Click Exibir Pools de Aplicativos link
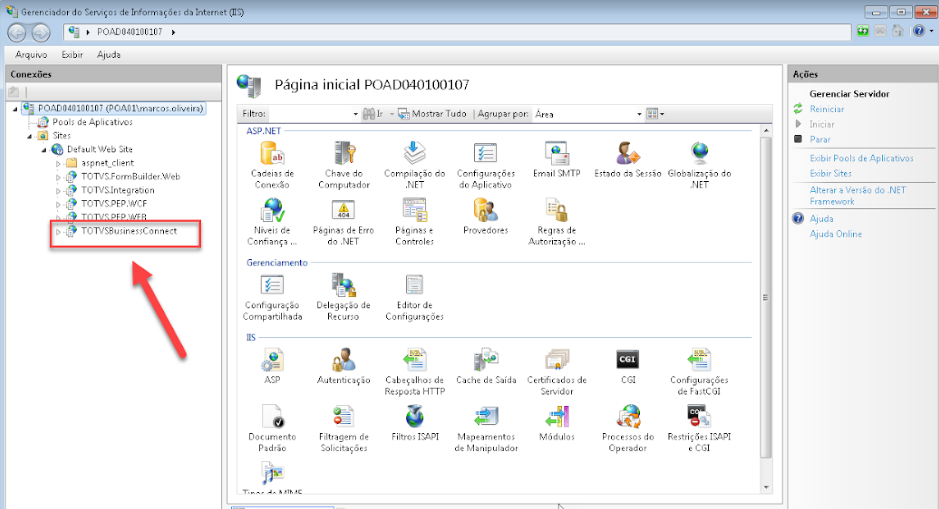 tap(861, 158)
